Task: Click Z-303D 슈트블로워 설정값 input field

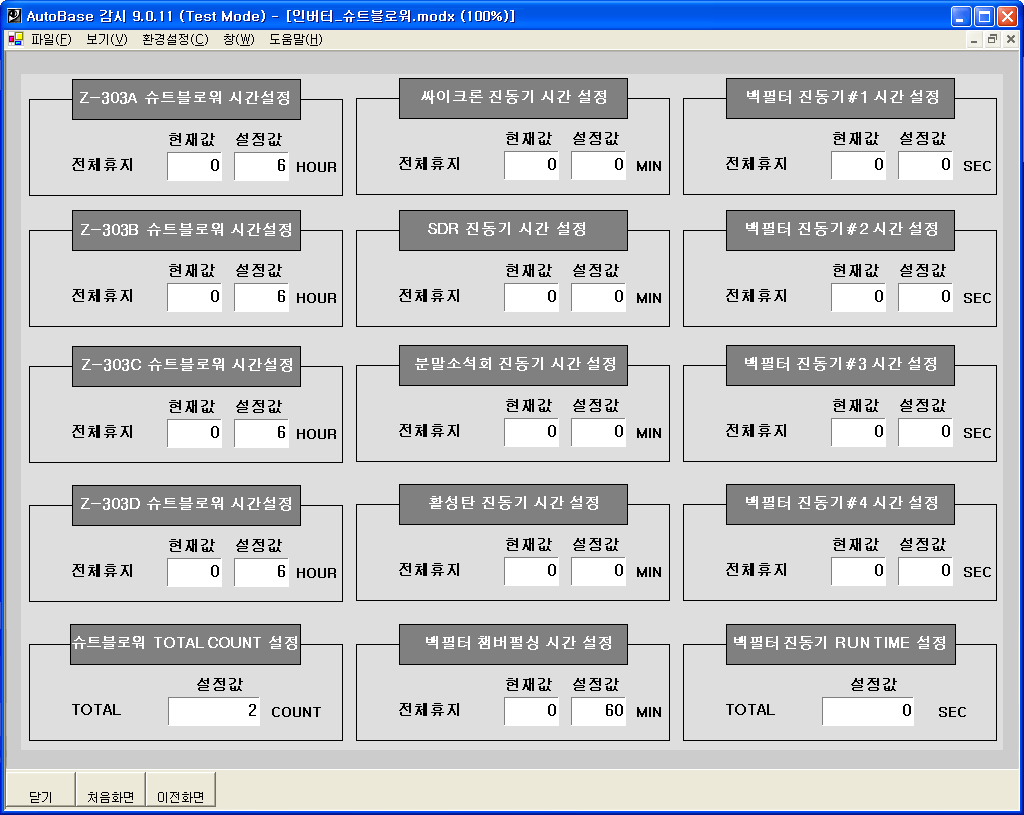Action: coord(260,571)
